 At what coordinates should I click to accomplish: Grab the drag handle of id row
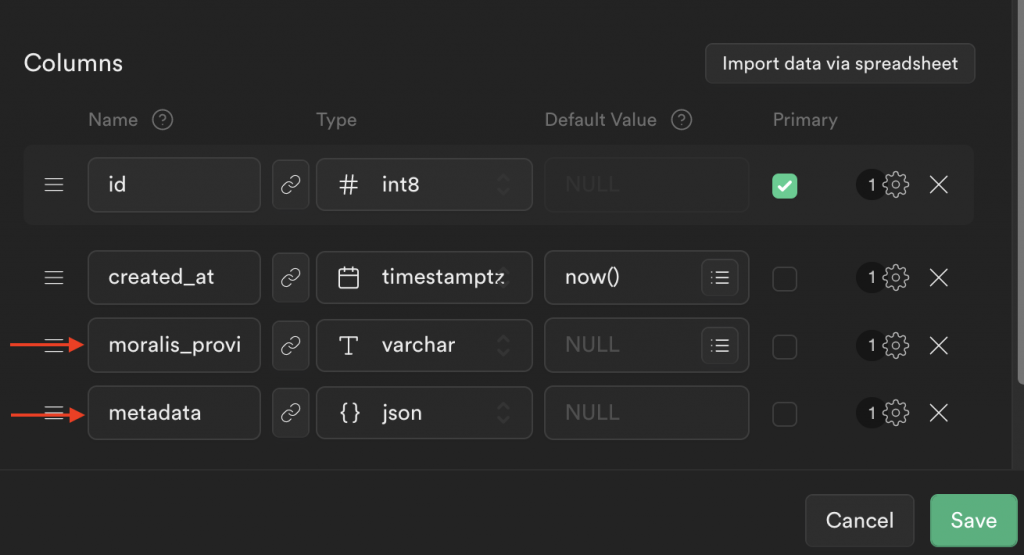[54, 185]
